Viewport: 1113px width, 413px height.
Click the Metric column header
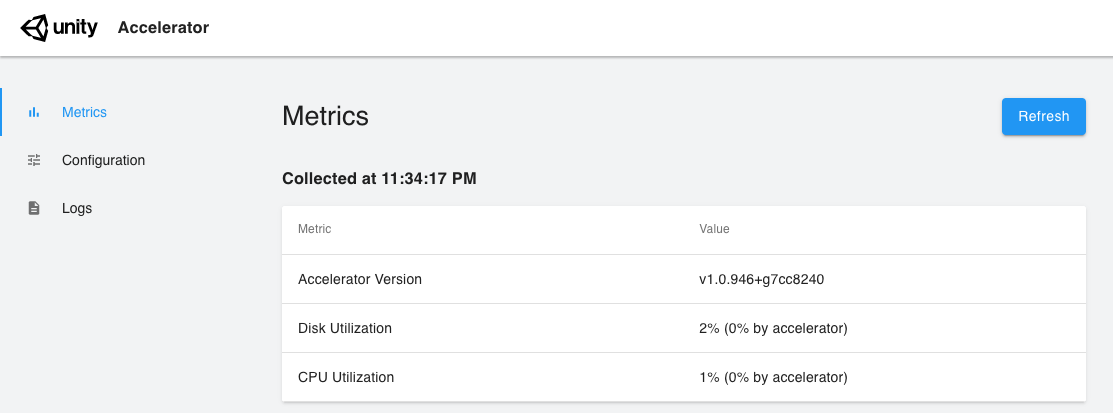pos(314,229)
